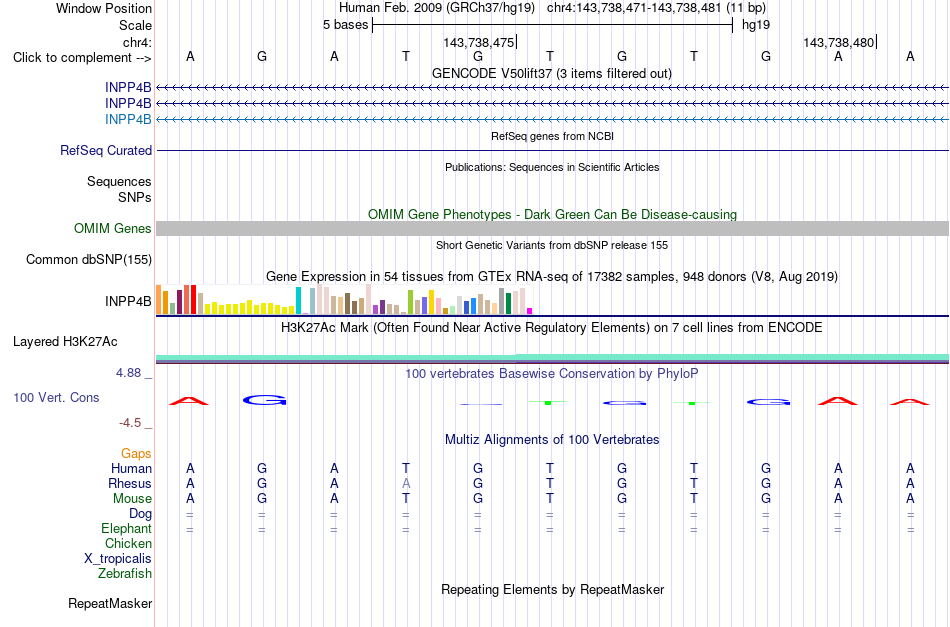Click the 143,738,475 position marker
This screenshot has width=950, height=627.
click(x=479, y=42)
